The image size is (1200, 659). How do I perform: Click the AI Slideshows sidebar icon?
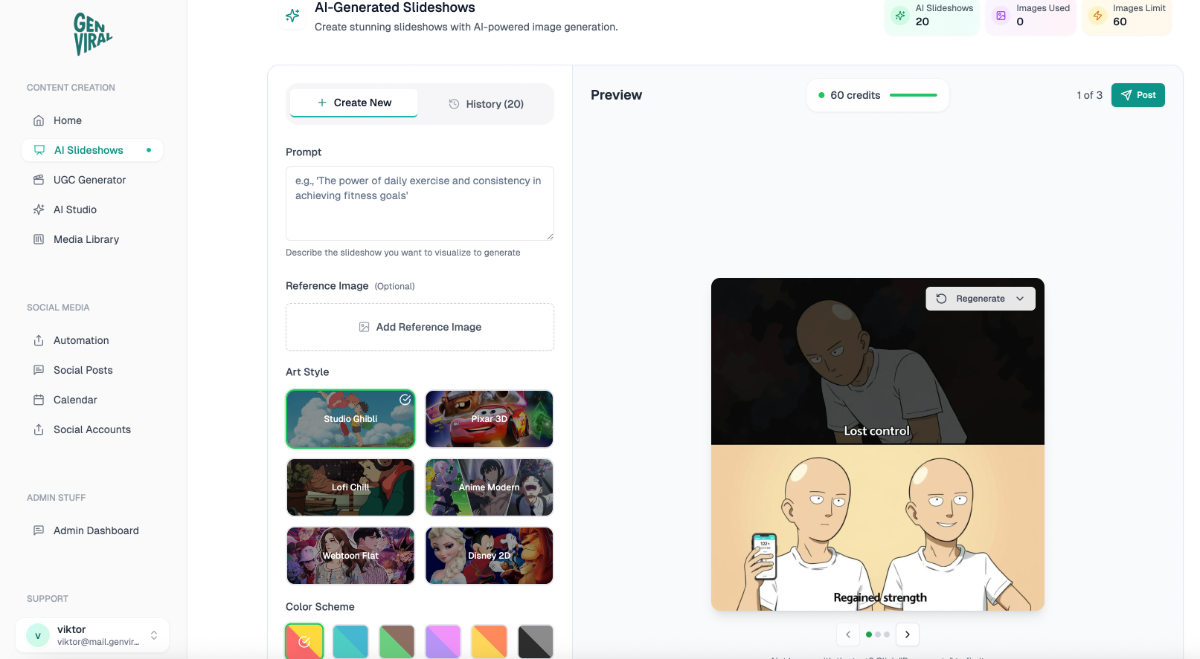pyautogui.click(x=39, y=151)
